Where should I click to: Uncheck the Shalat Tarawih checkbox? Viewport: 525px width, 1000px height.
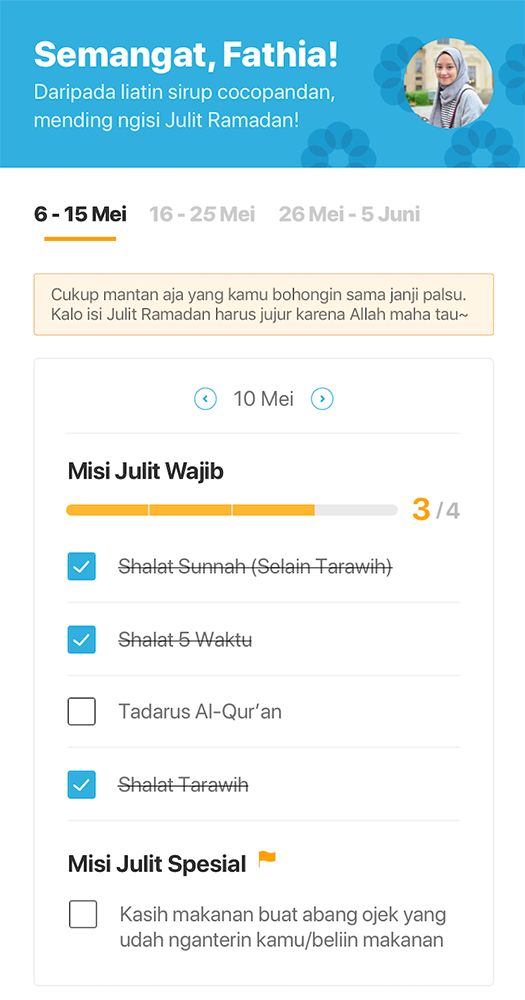click(x=82, y=784)
